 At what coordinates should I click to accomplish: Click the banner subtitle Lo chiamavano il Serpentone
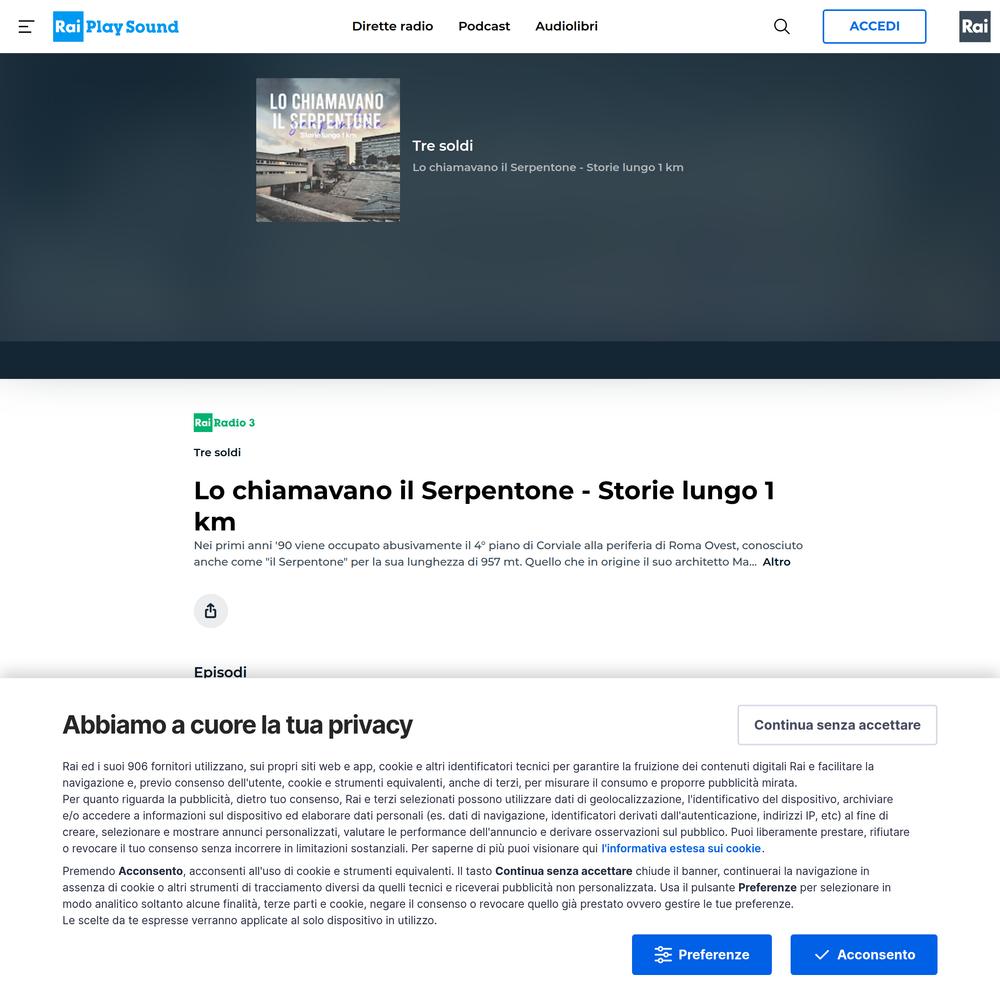pyautogui.click(x=548, y=167)
